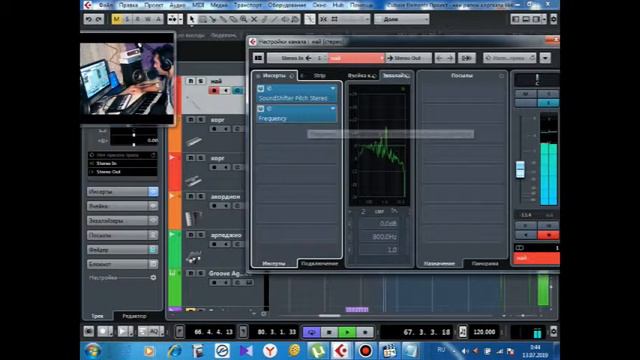Click the 'e' edit button above channel fader
The height and width of the screenshot is (360, 640).
point(548,103)
